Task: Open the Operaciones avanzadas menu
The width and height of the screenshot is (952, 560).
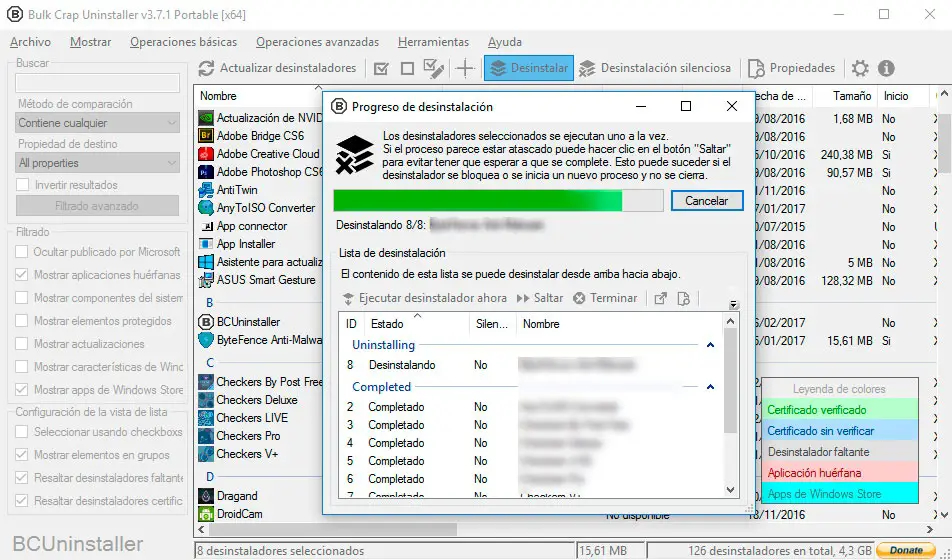Action: click(318, 42)
